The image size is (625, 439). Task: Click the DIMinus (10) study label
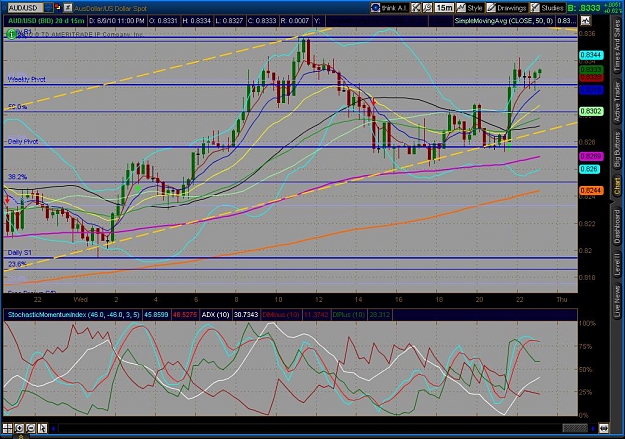tap(281, 315)
